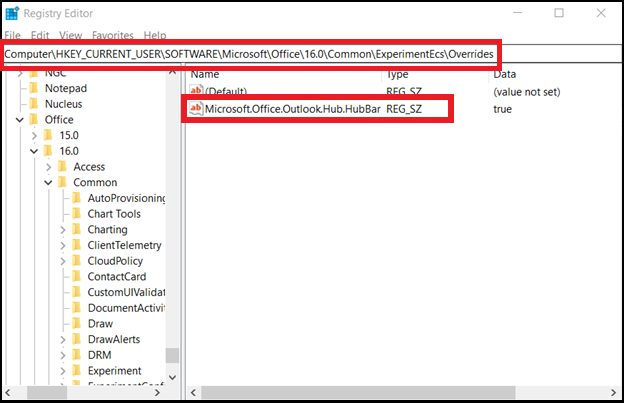Click the values pane scroll left arrow
This screenshot has height=403, width=624.
pyautogui.click(x=193, y=393)
